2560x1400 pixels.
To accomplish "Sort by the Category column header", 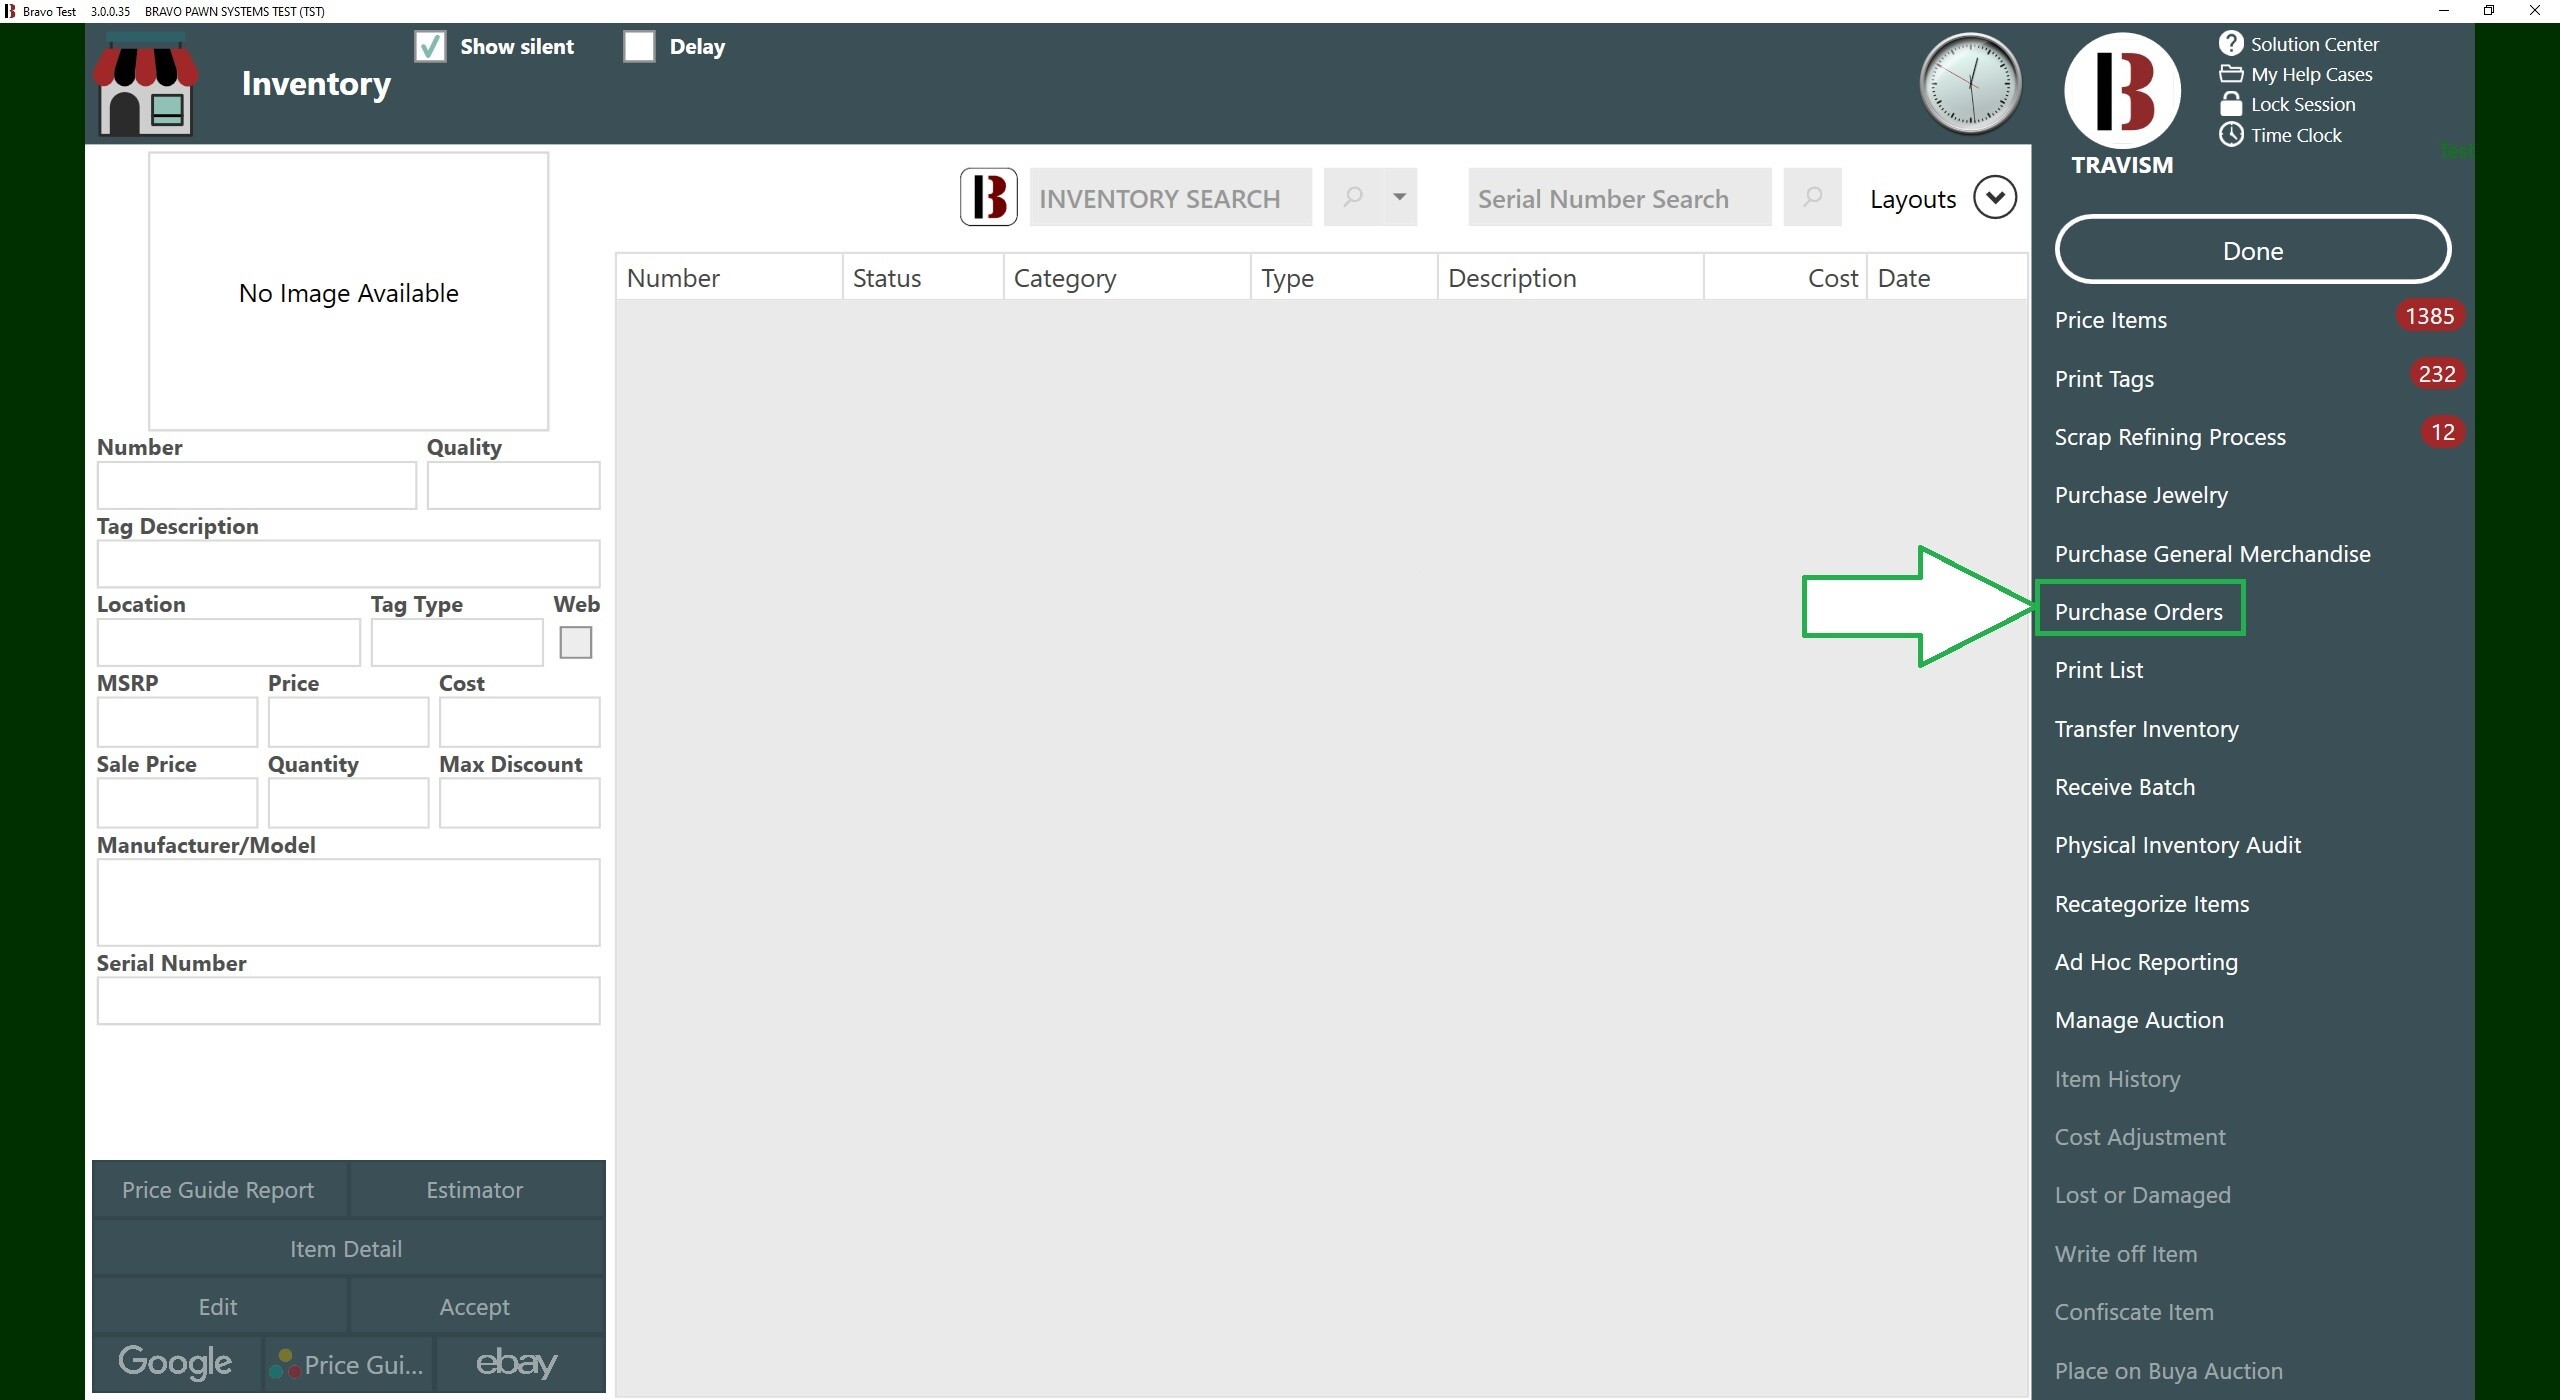I will [1127, 277].
